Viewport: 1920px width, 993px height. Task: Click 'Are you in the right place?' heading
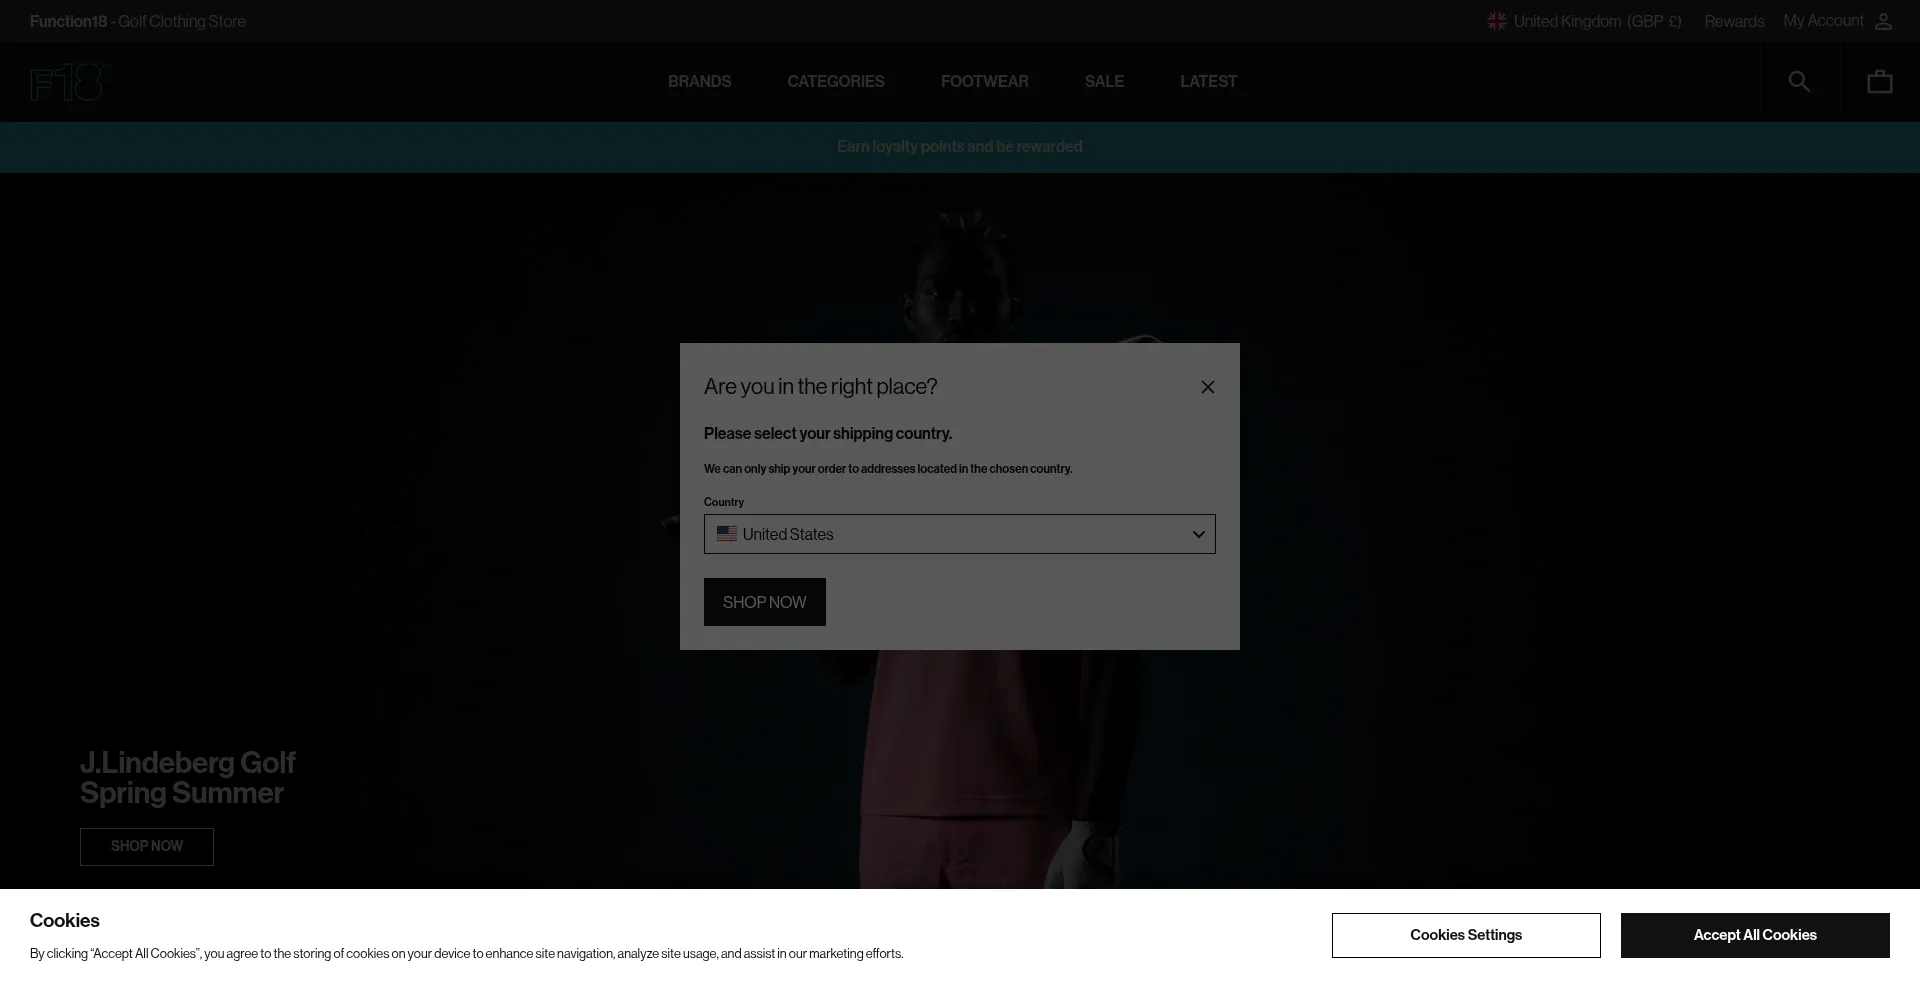click(x=820, y=387)
